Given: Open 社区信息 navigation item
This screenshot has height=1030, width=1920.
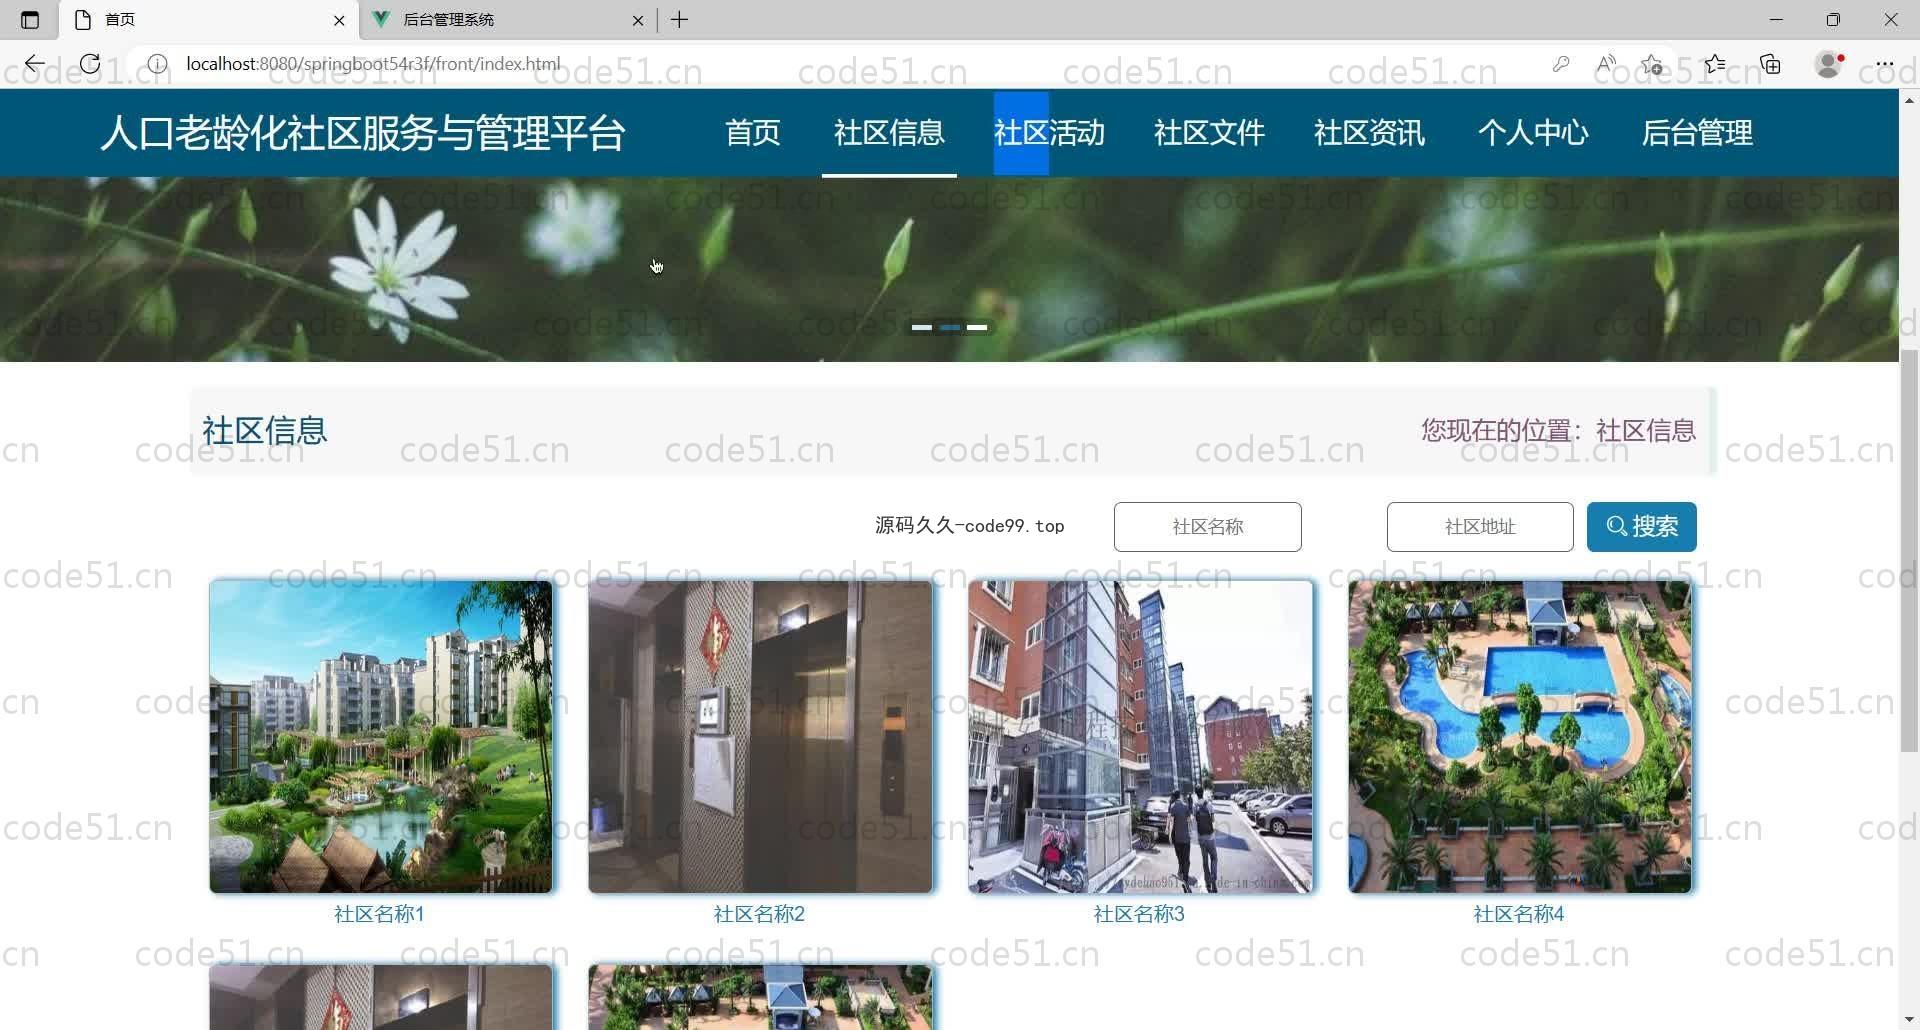Looking at the screenshot, I should pos(889,133).
